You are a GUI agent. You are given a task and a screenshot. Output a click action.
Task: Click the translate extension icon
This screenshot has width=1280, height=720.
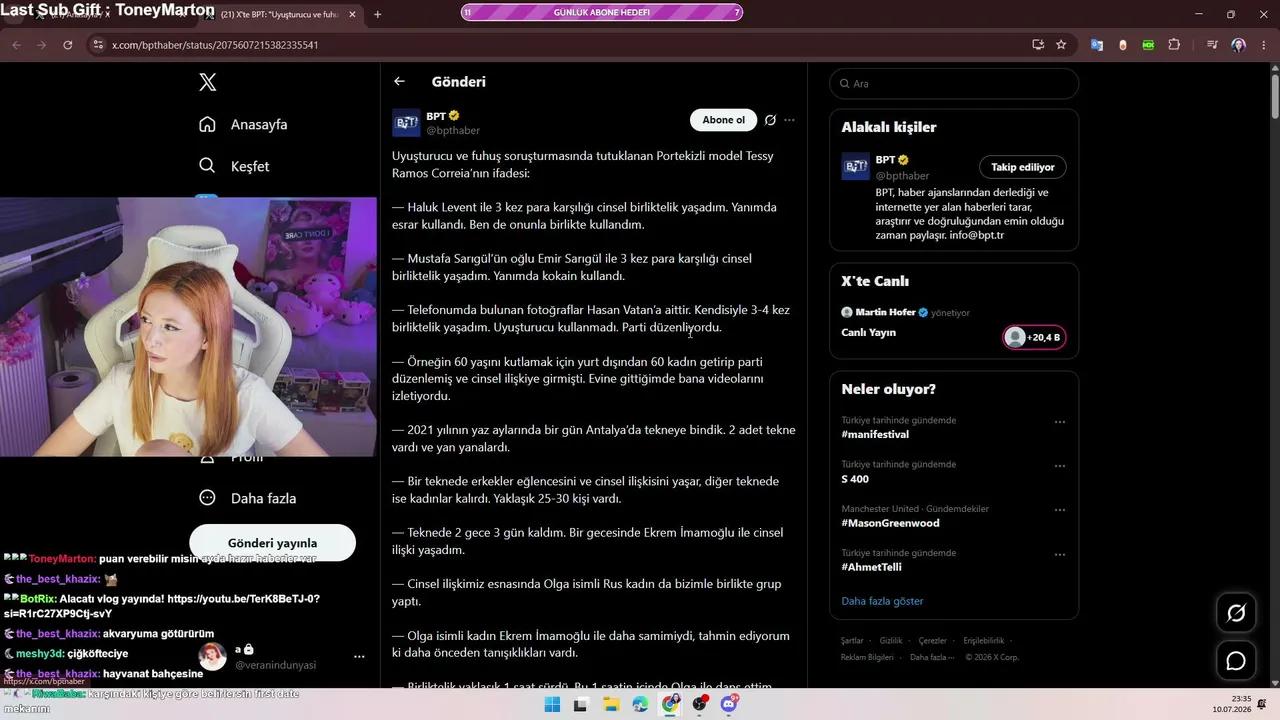(1097, 45)
